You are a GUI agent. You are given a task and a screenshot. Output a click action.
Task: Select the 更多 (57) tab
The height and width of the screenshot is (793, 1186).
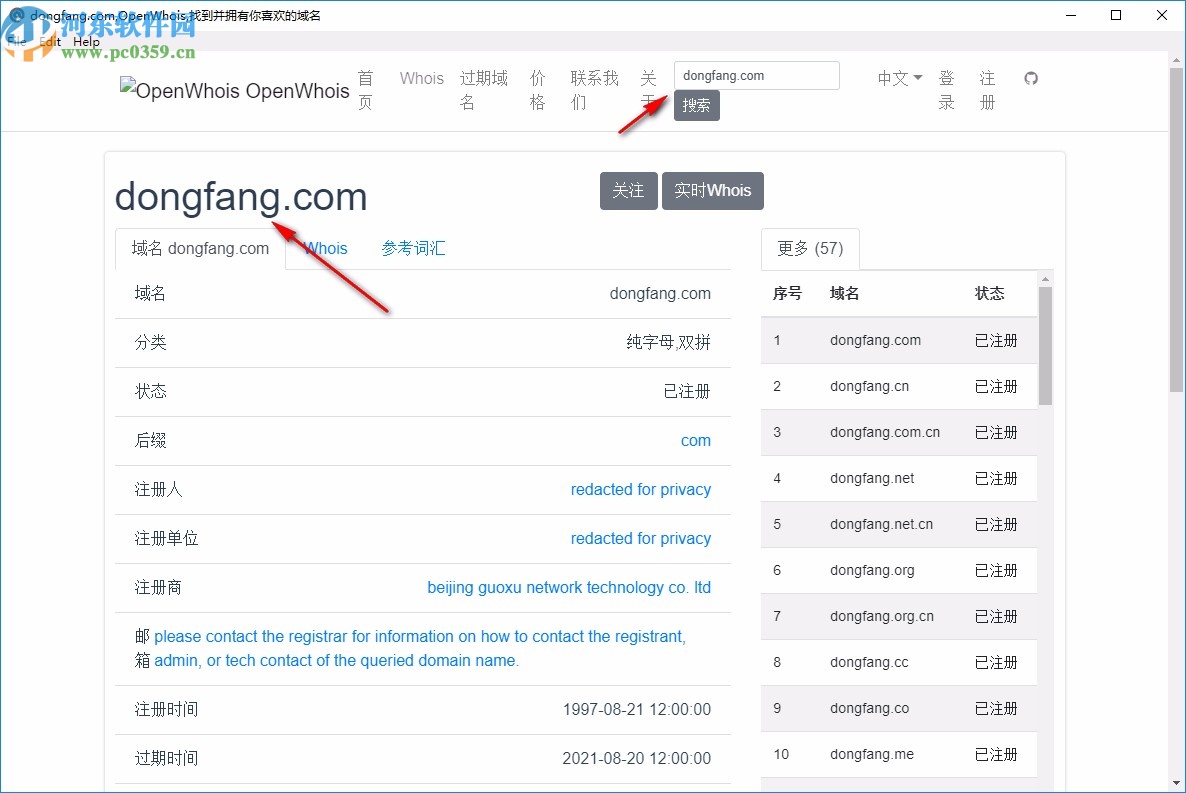pyautogui.click(x=810, y=248)
